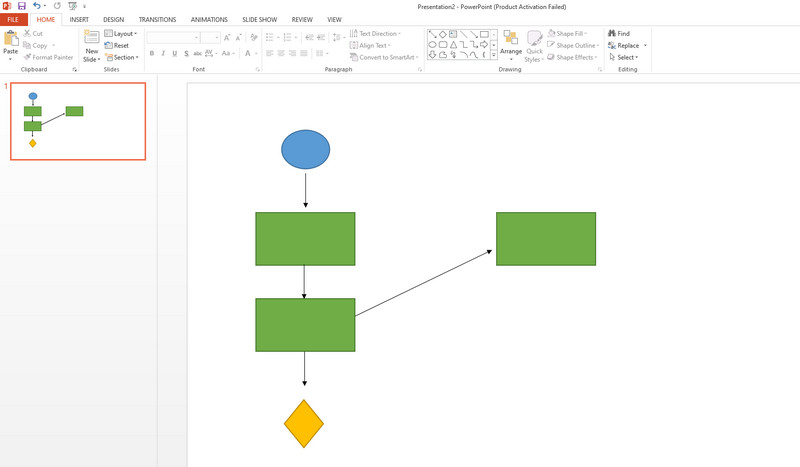Click Decrease List Level icon

tap(309, 37)
